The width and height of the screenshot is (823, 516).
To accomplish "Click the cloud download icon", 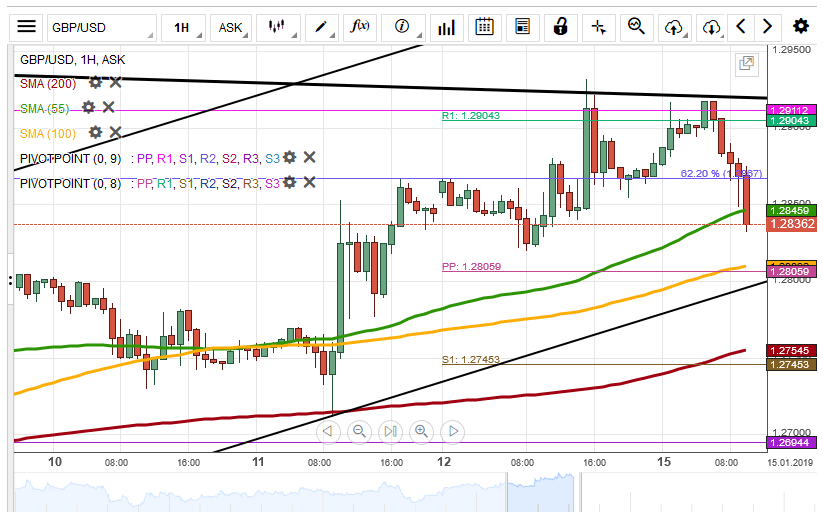I will pos(710,27).
